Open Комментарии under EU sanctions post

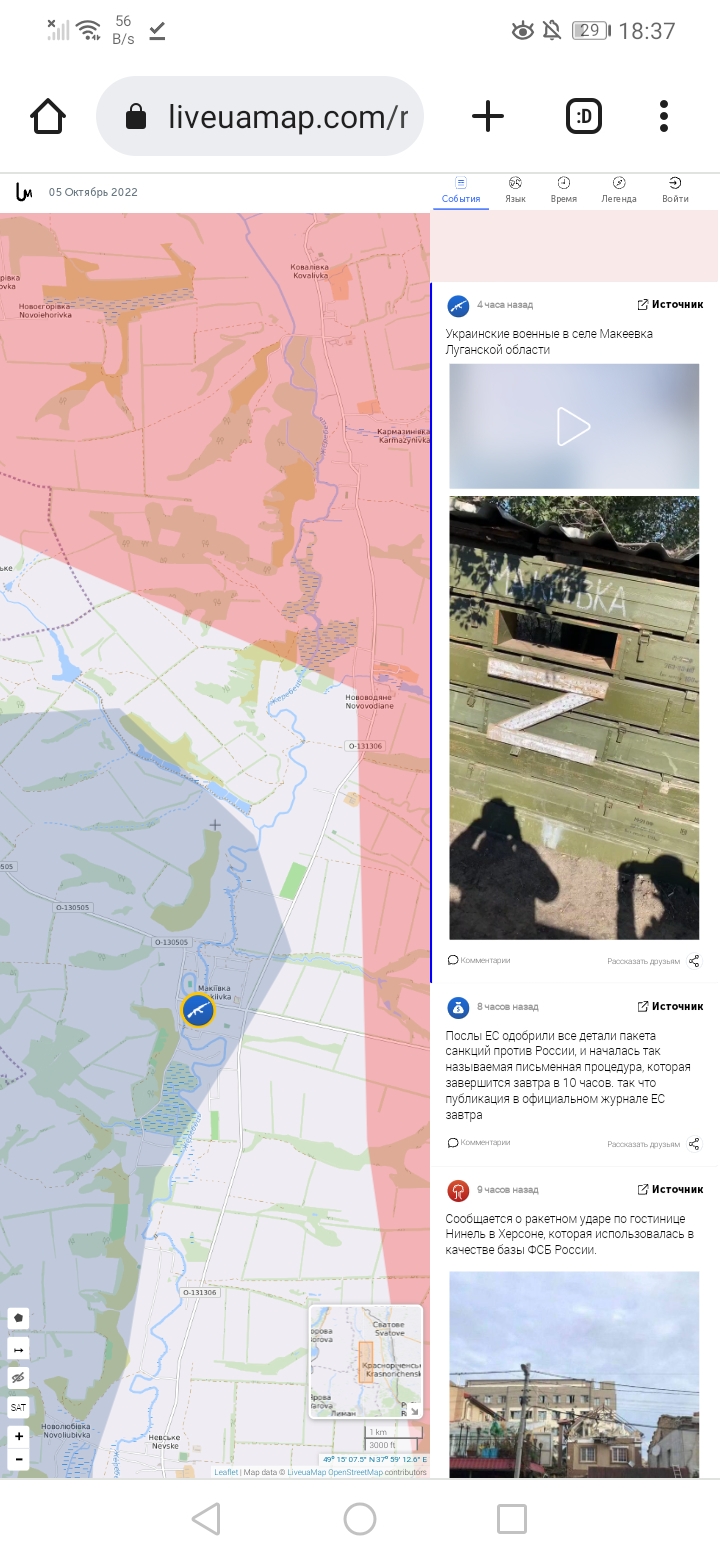pyautogui.click(x=479, y=1142)
